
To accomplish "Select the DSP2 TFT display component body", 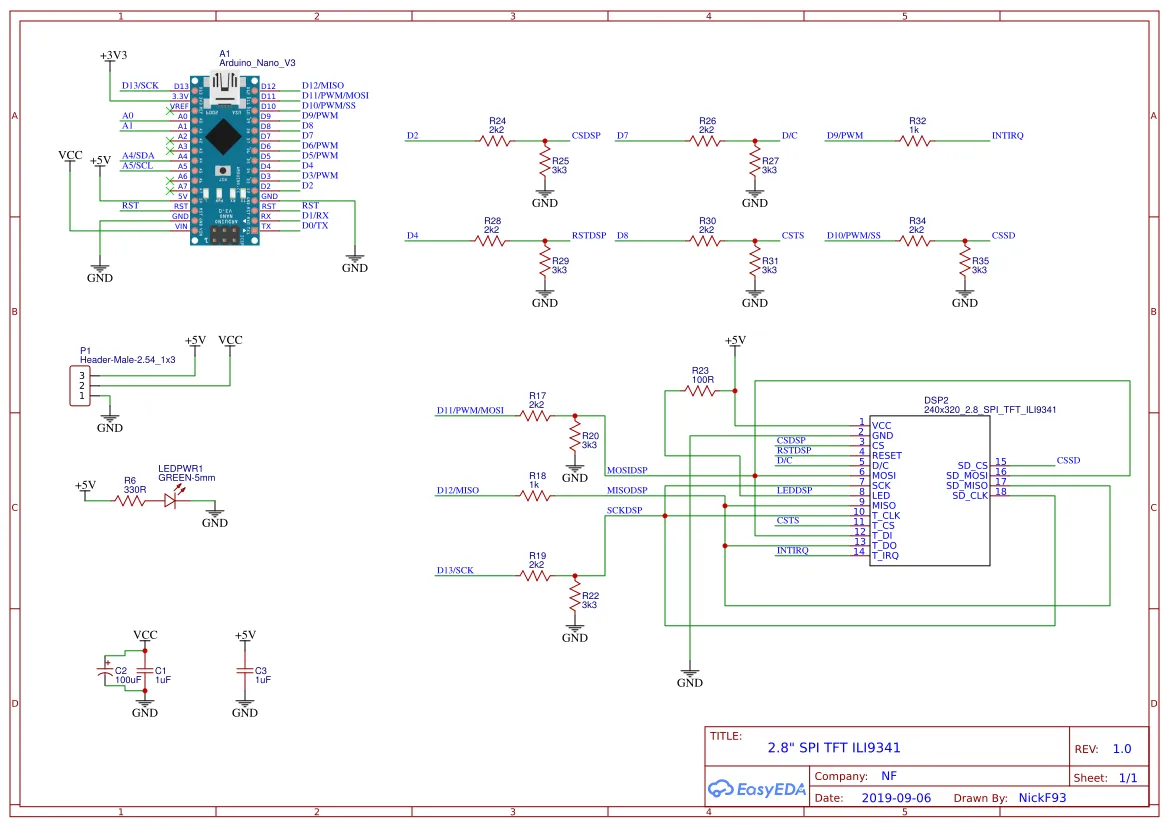I will (x=930, y=491).
